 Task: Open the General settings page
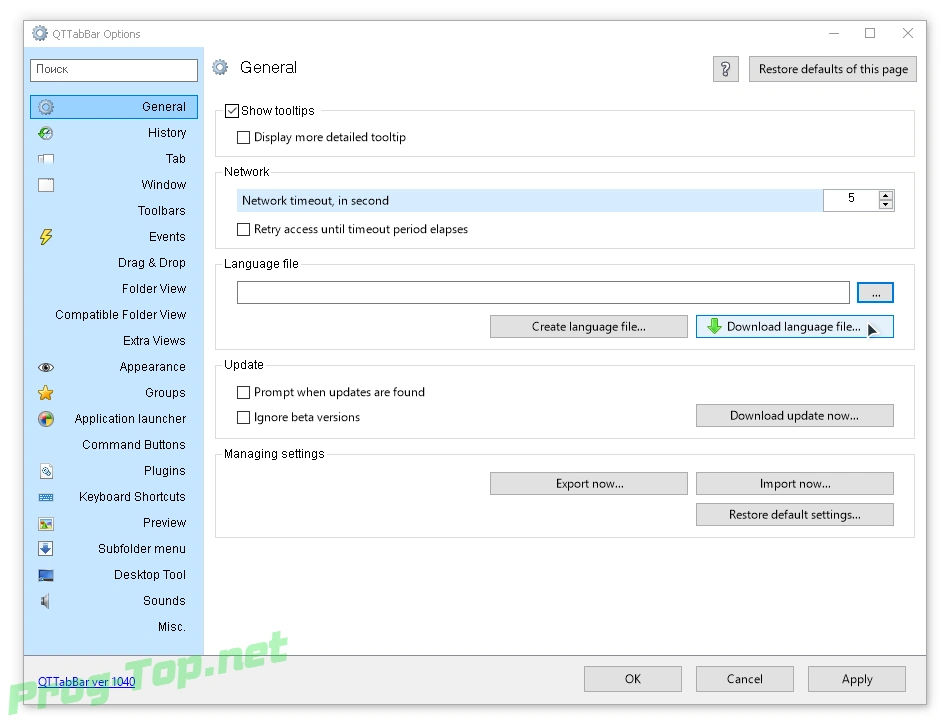(114, 107)
